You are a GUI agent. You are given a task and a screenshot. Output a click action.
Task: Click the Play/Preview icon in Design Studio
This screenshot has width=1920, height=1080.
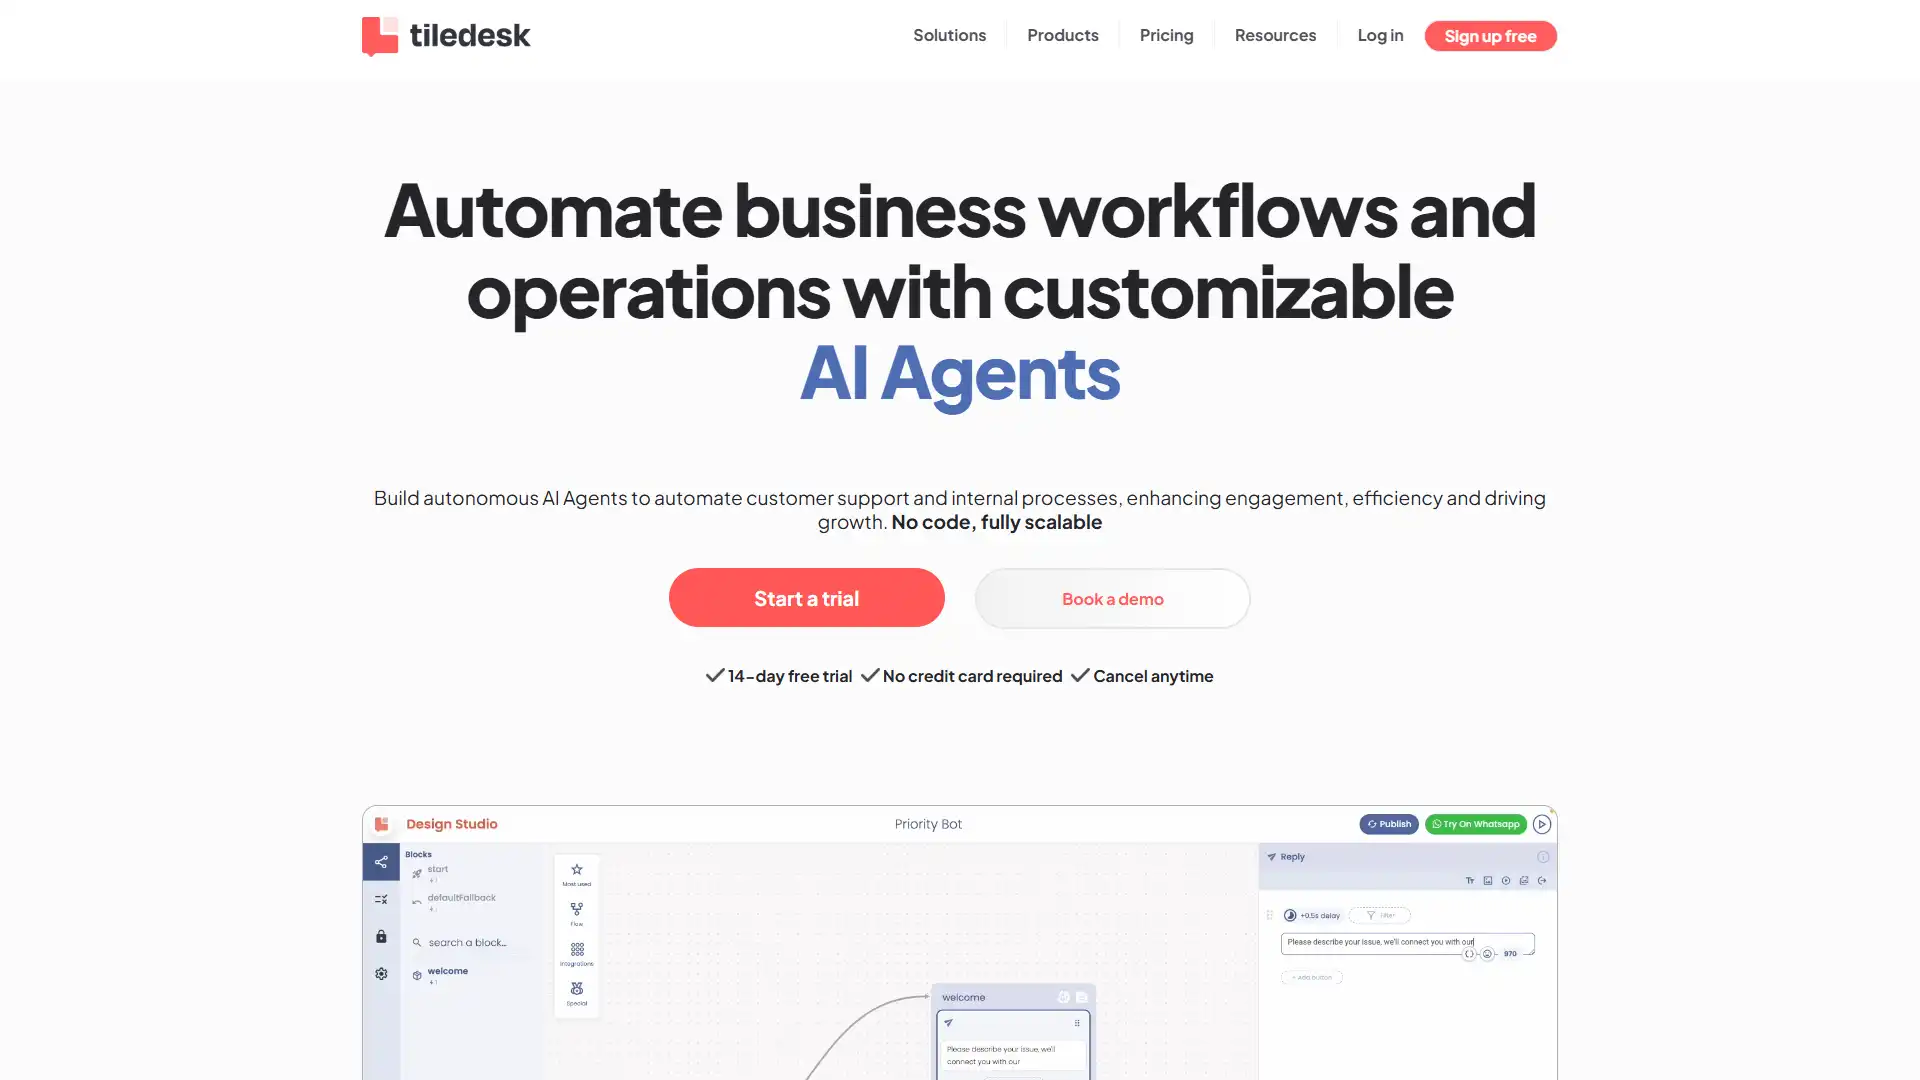tap(1540, 823)
